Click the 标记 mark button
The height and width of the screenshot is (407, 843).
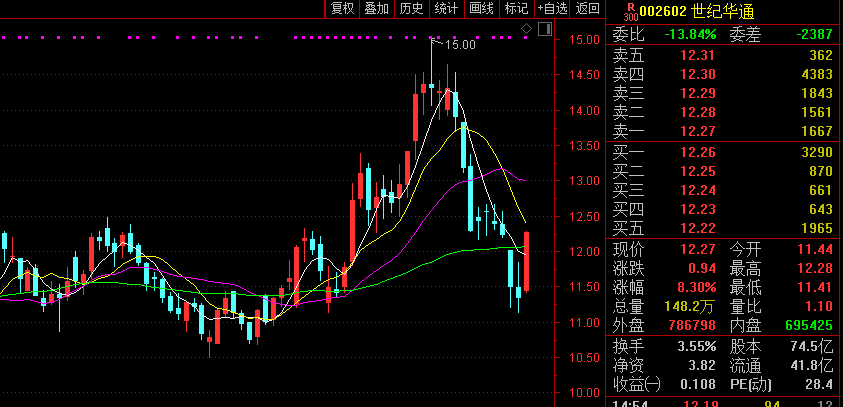point(516,9)
